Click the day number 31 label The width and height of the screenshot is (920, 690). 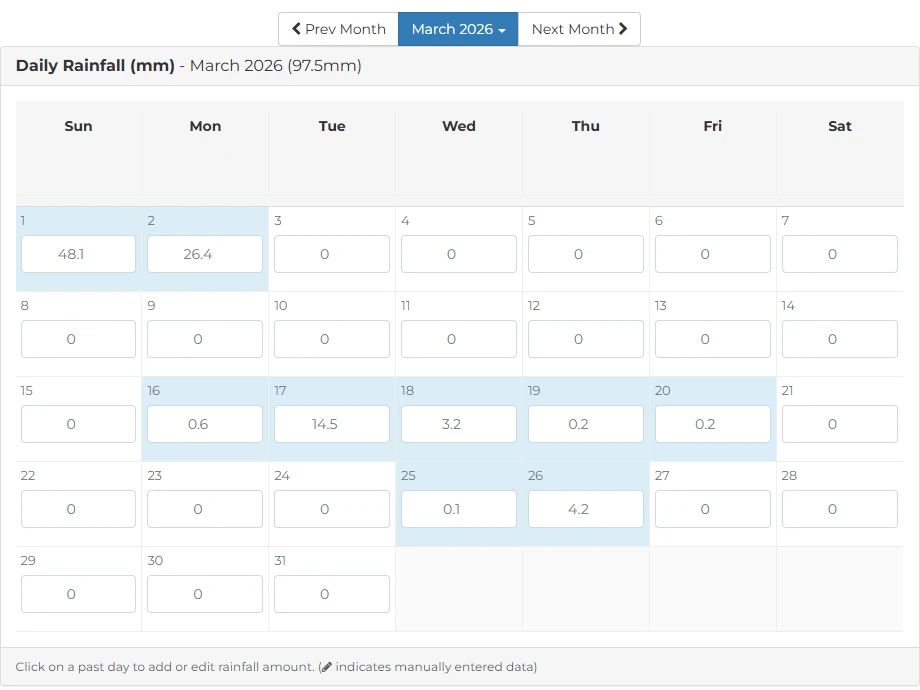point(280,561)
